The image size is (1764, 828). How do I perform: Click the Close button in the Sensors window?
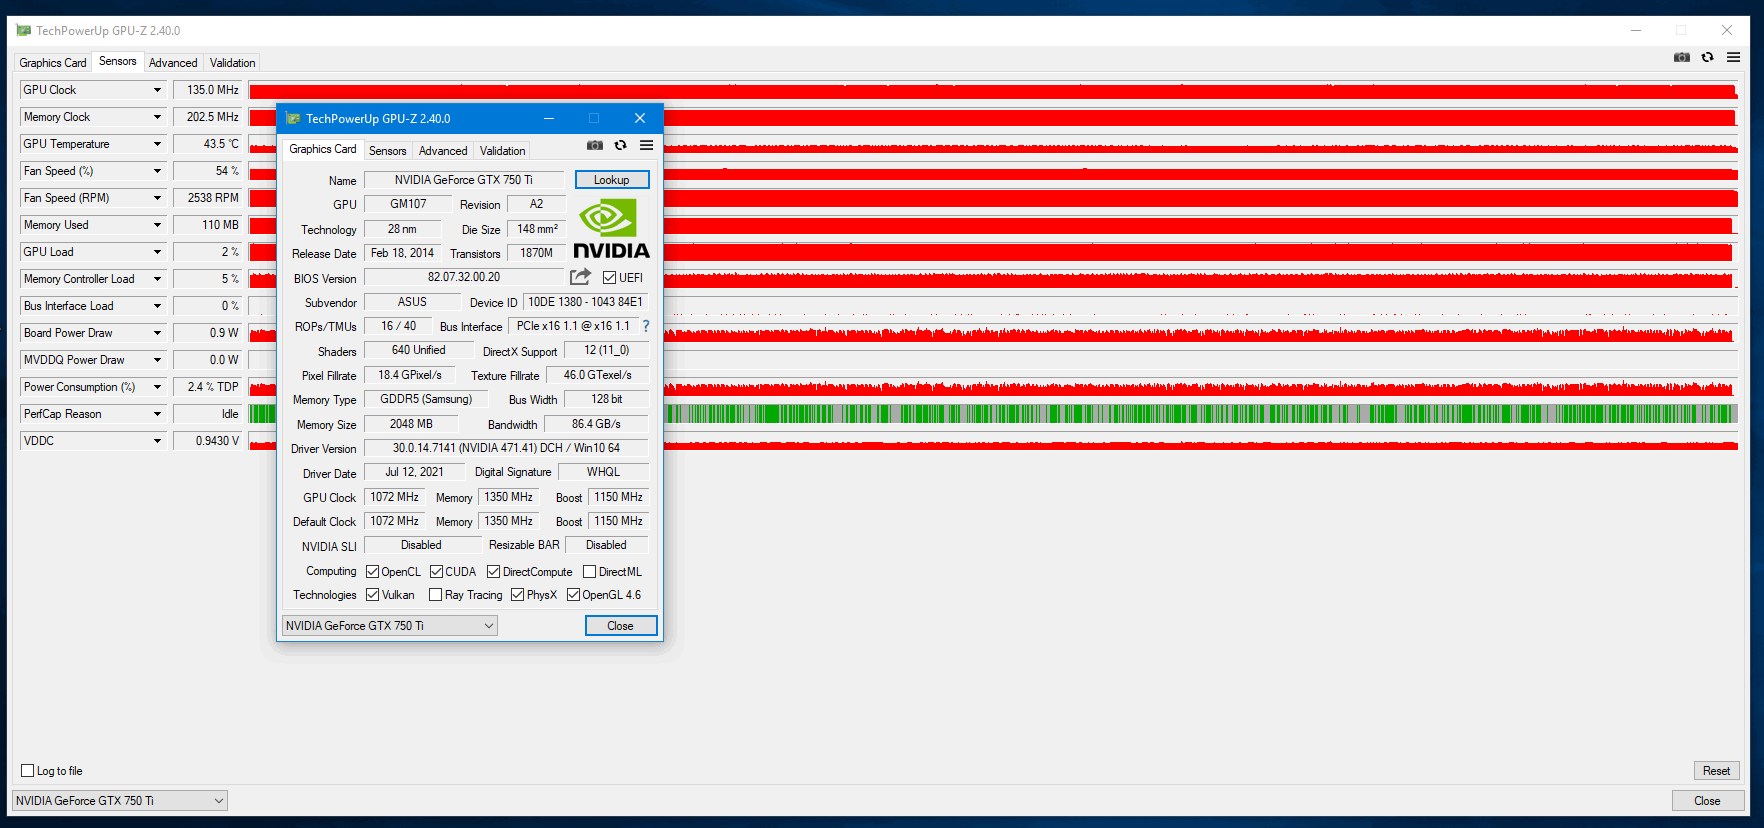pos(1707,801)
